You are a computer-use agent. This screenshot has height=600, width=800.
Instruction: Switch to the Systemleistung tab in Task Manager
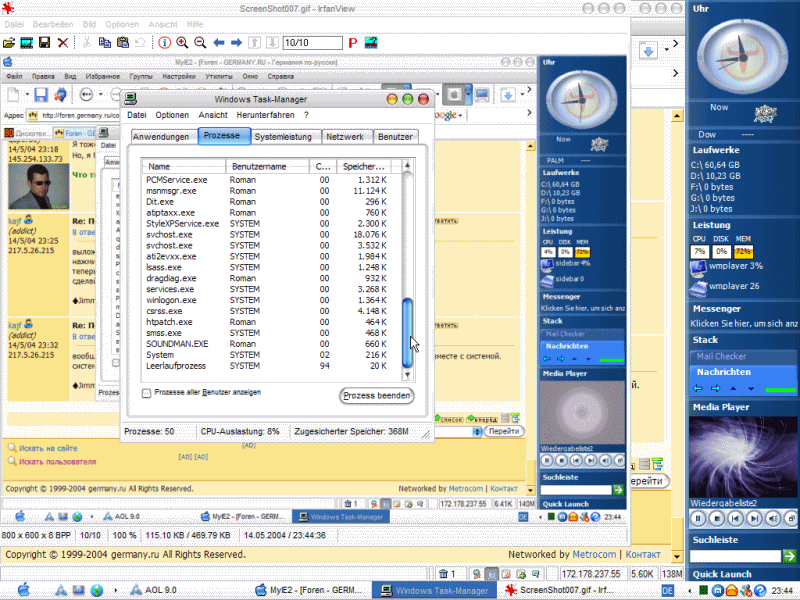pos(283,137)
